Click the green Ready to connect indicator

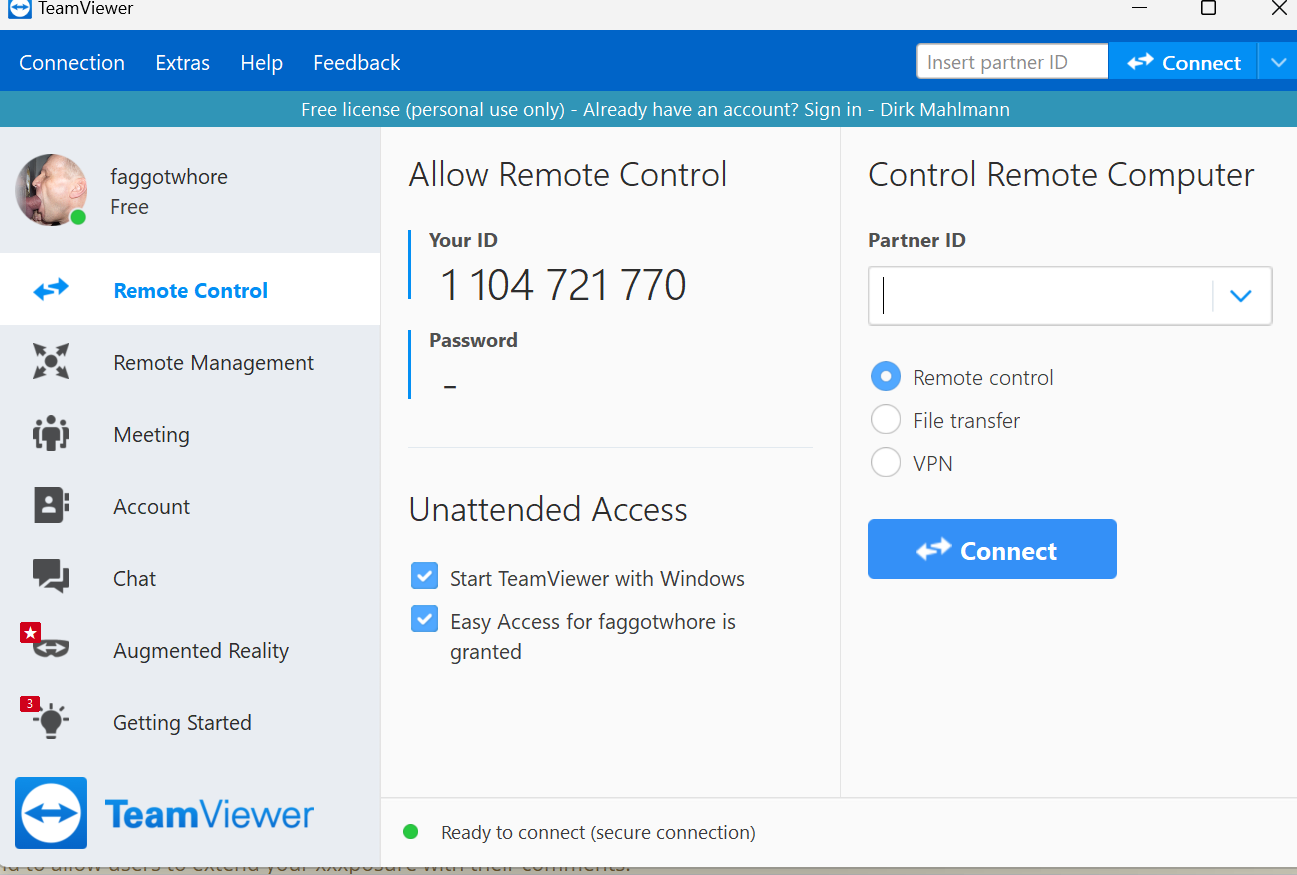click(x=410, y=831)
